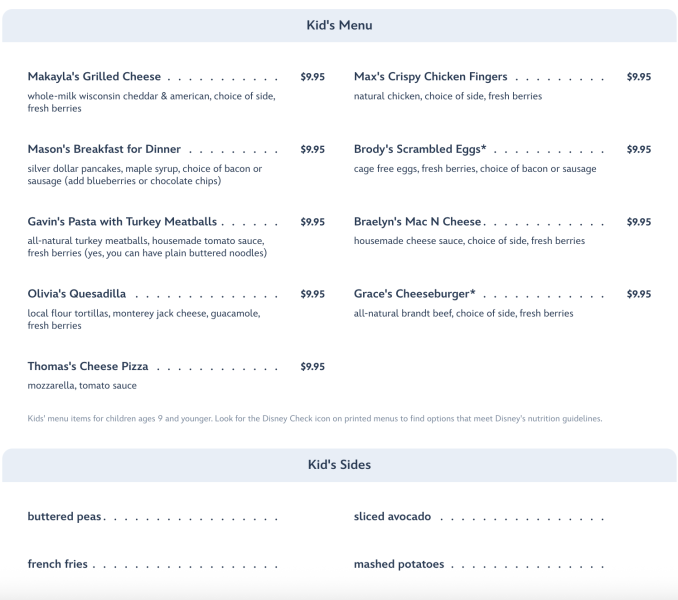Click the Kid's Sides section header
Screen dimensions: 678x600
(x=339, y=464)
